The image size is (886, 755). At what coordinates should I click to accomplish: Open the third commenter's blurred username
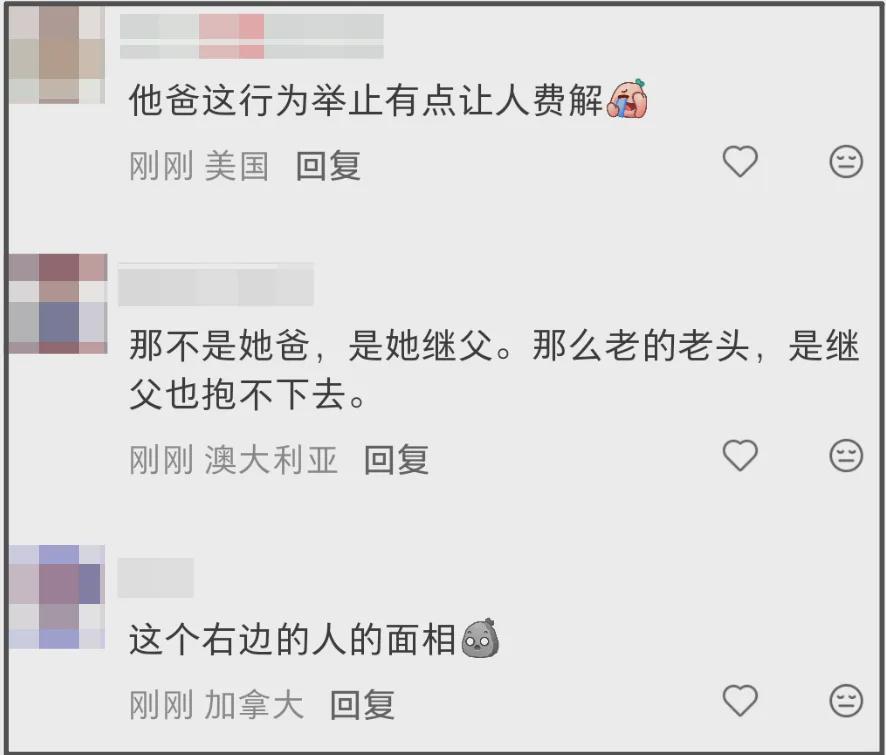coord(155,578)
